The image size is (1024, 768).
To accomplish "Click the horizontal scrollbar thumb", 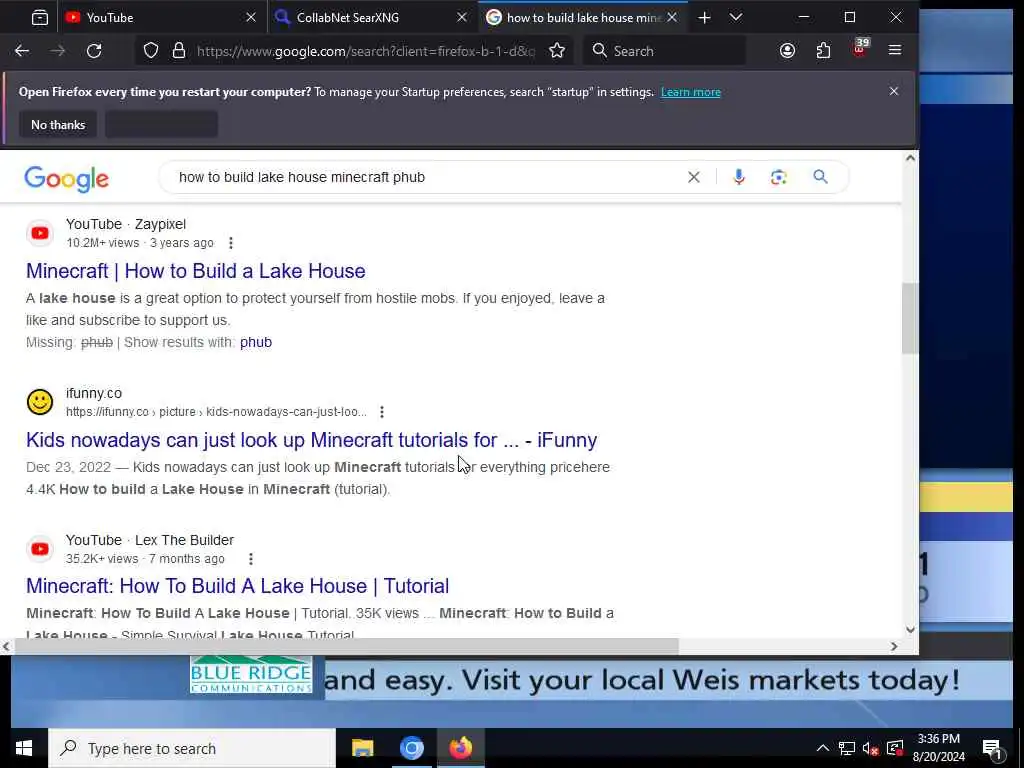I will coord(347,647).
